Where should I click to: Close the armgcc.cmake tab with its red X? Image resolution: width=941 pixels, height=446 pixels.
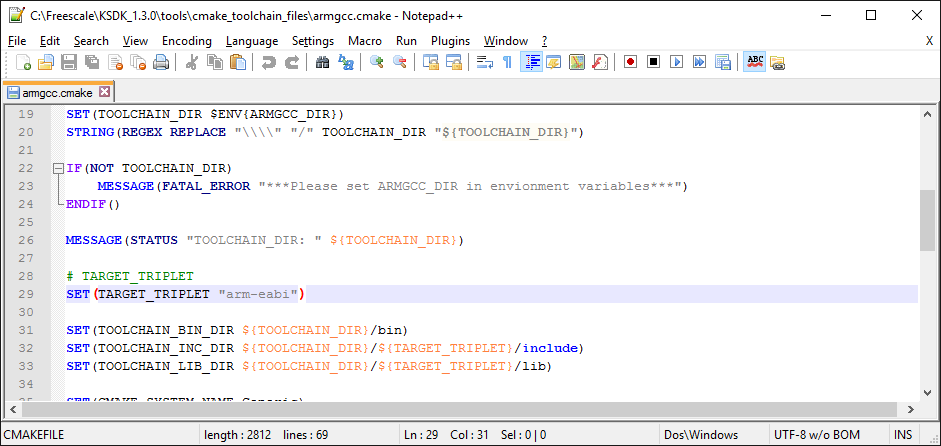coord(104,92)
